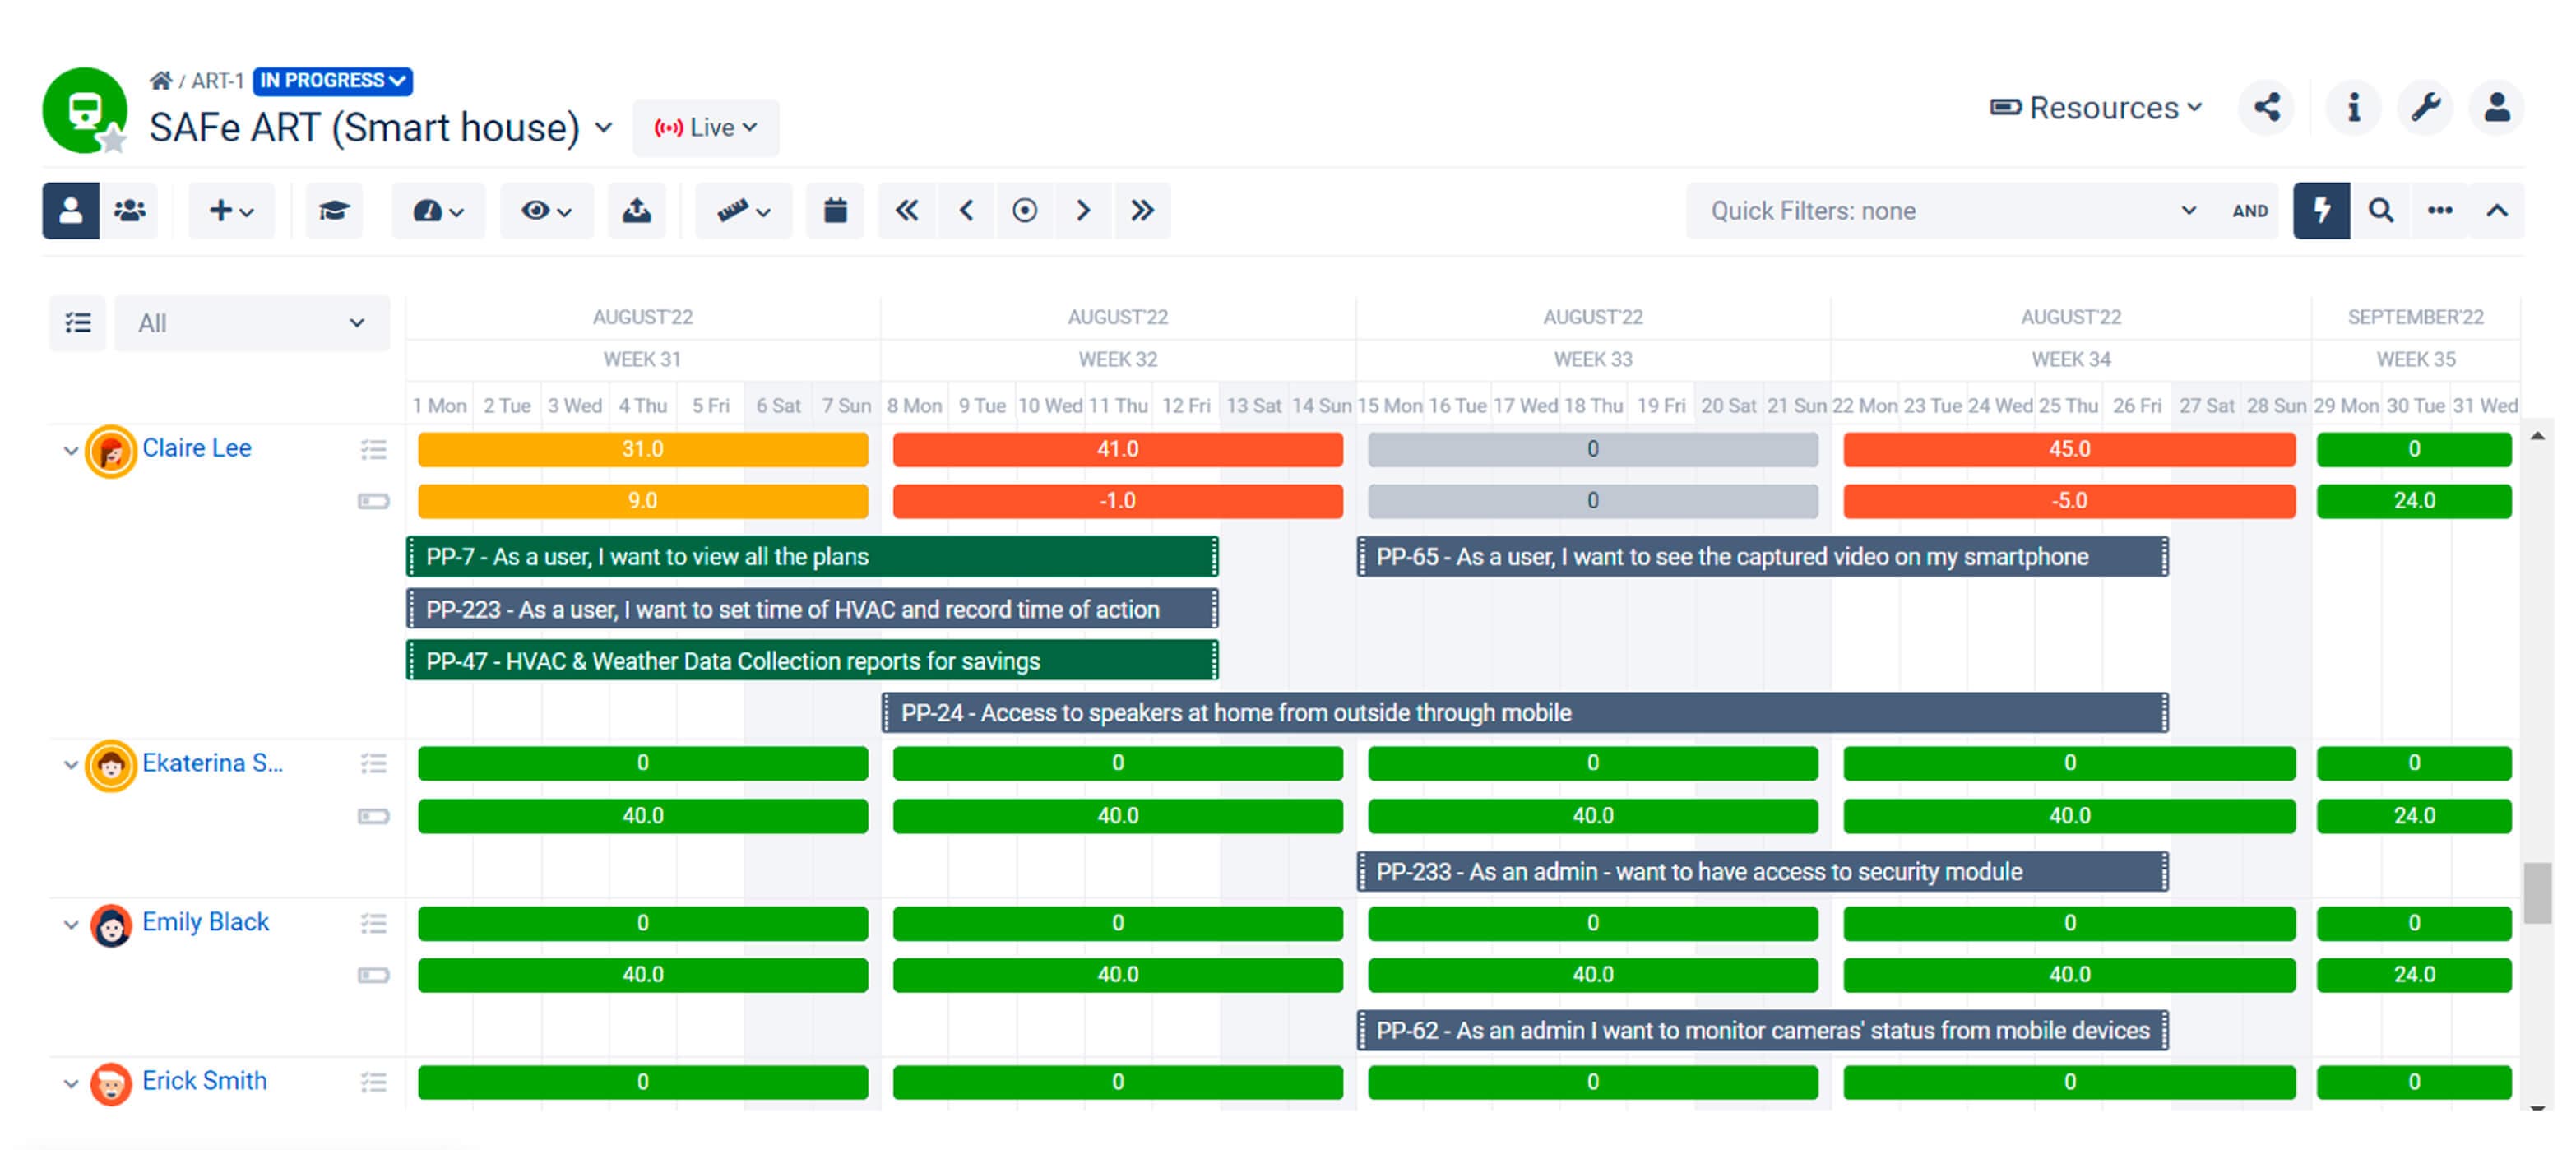
Task: Click the task list toggle icon beside All
Action: coord(77,323)
